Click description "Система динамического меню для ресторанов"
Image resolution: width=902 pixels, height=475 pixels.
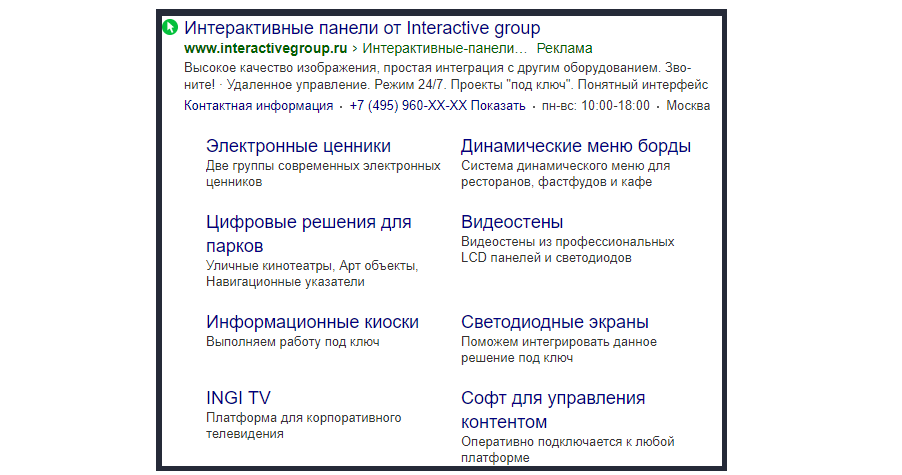click(565, 174)
